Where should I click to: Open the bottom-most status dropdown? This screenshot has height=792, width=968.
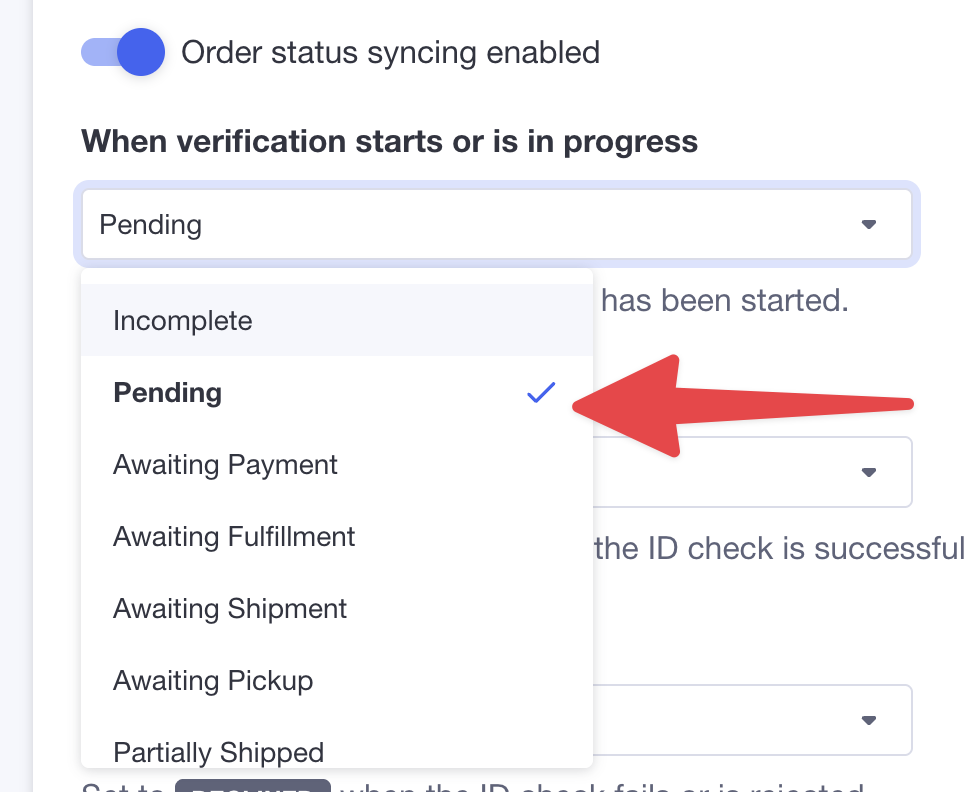pyautogui.click(x=750, y=720)
